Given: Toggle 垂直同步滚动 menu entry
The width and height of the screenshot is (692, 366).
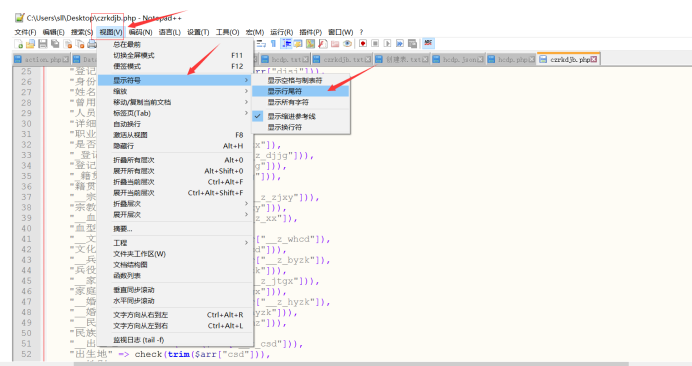Looking at the screenshot, I should click(175, 290).
